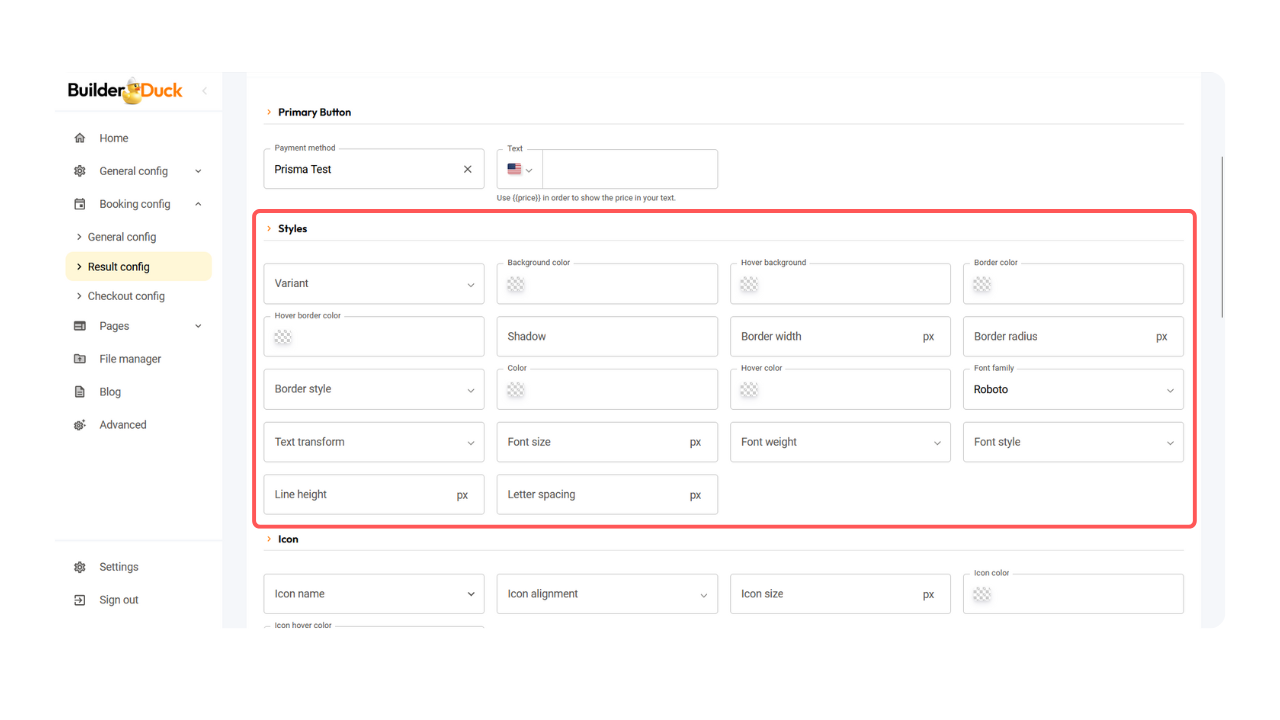This screenshot has height=720, width=1280.
Task: Clear the Prisma Test payment method
Action: tap(467, 169)
